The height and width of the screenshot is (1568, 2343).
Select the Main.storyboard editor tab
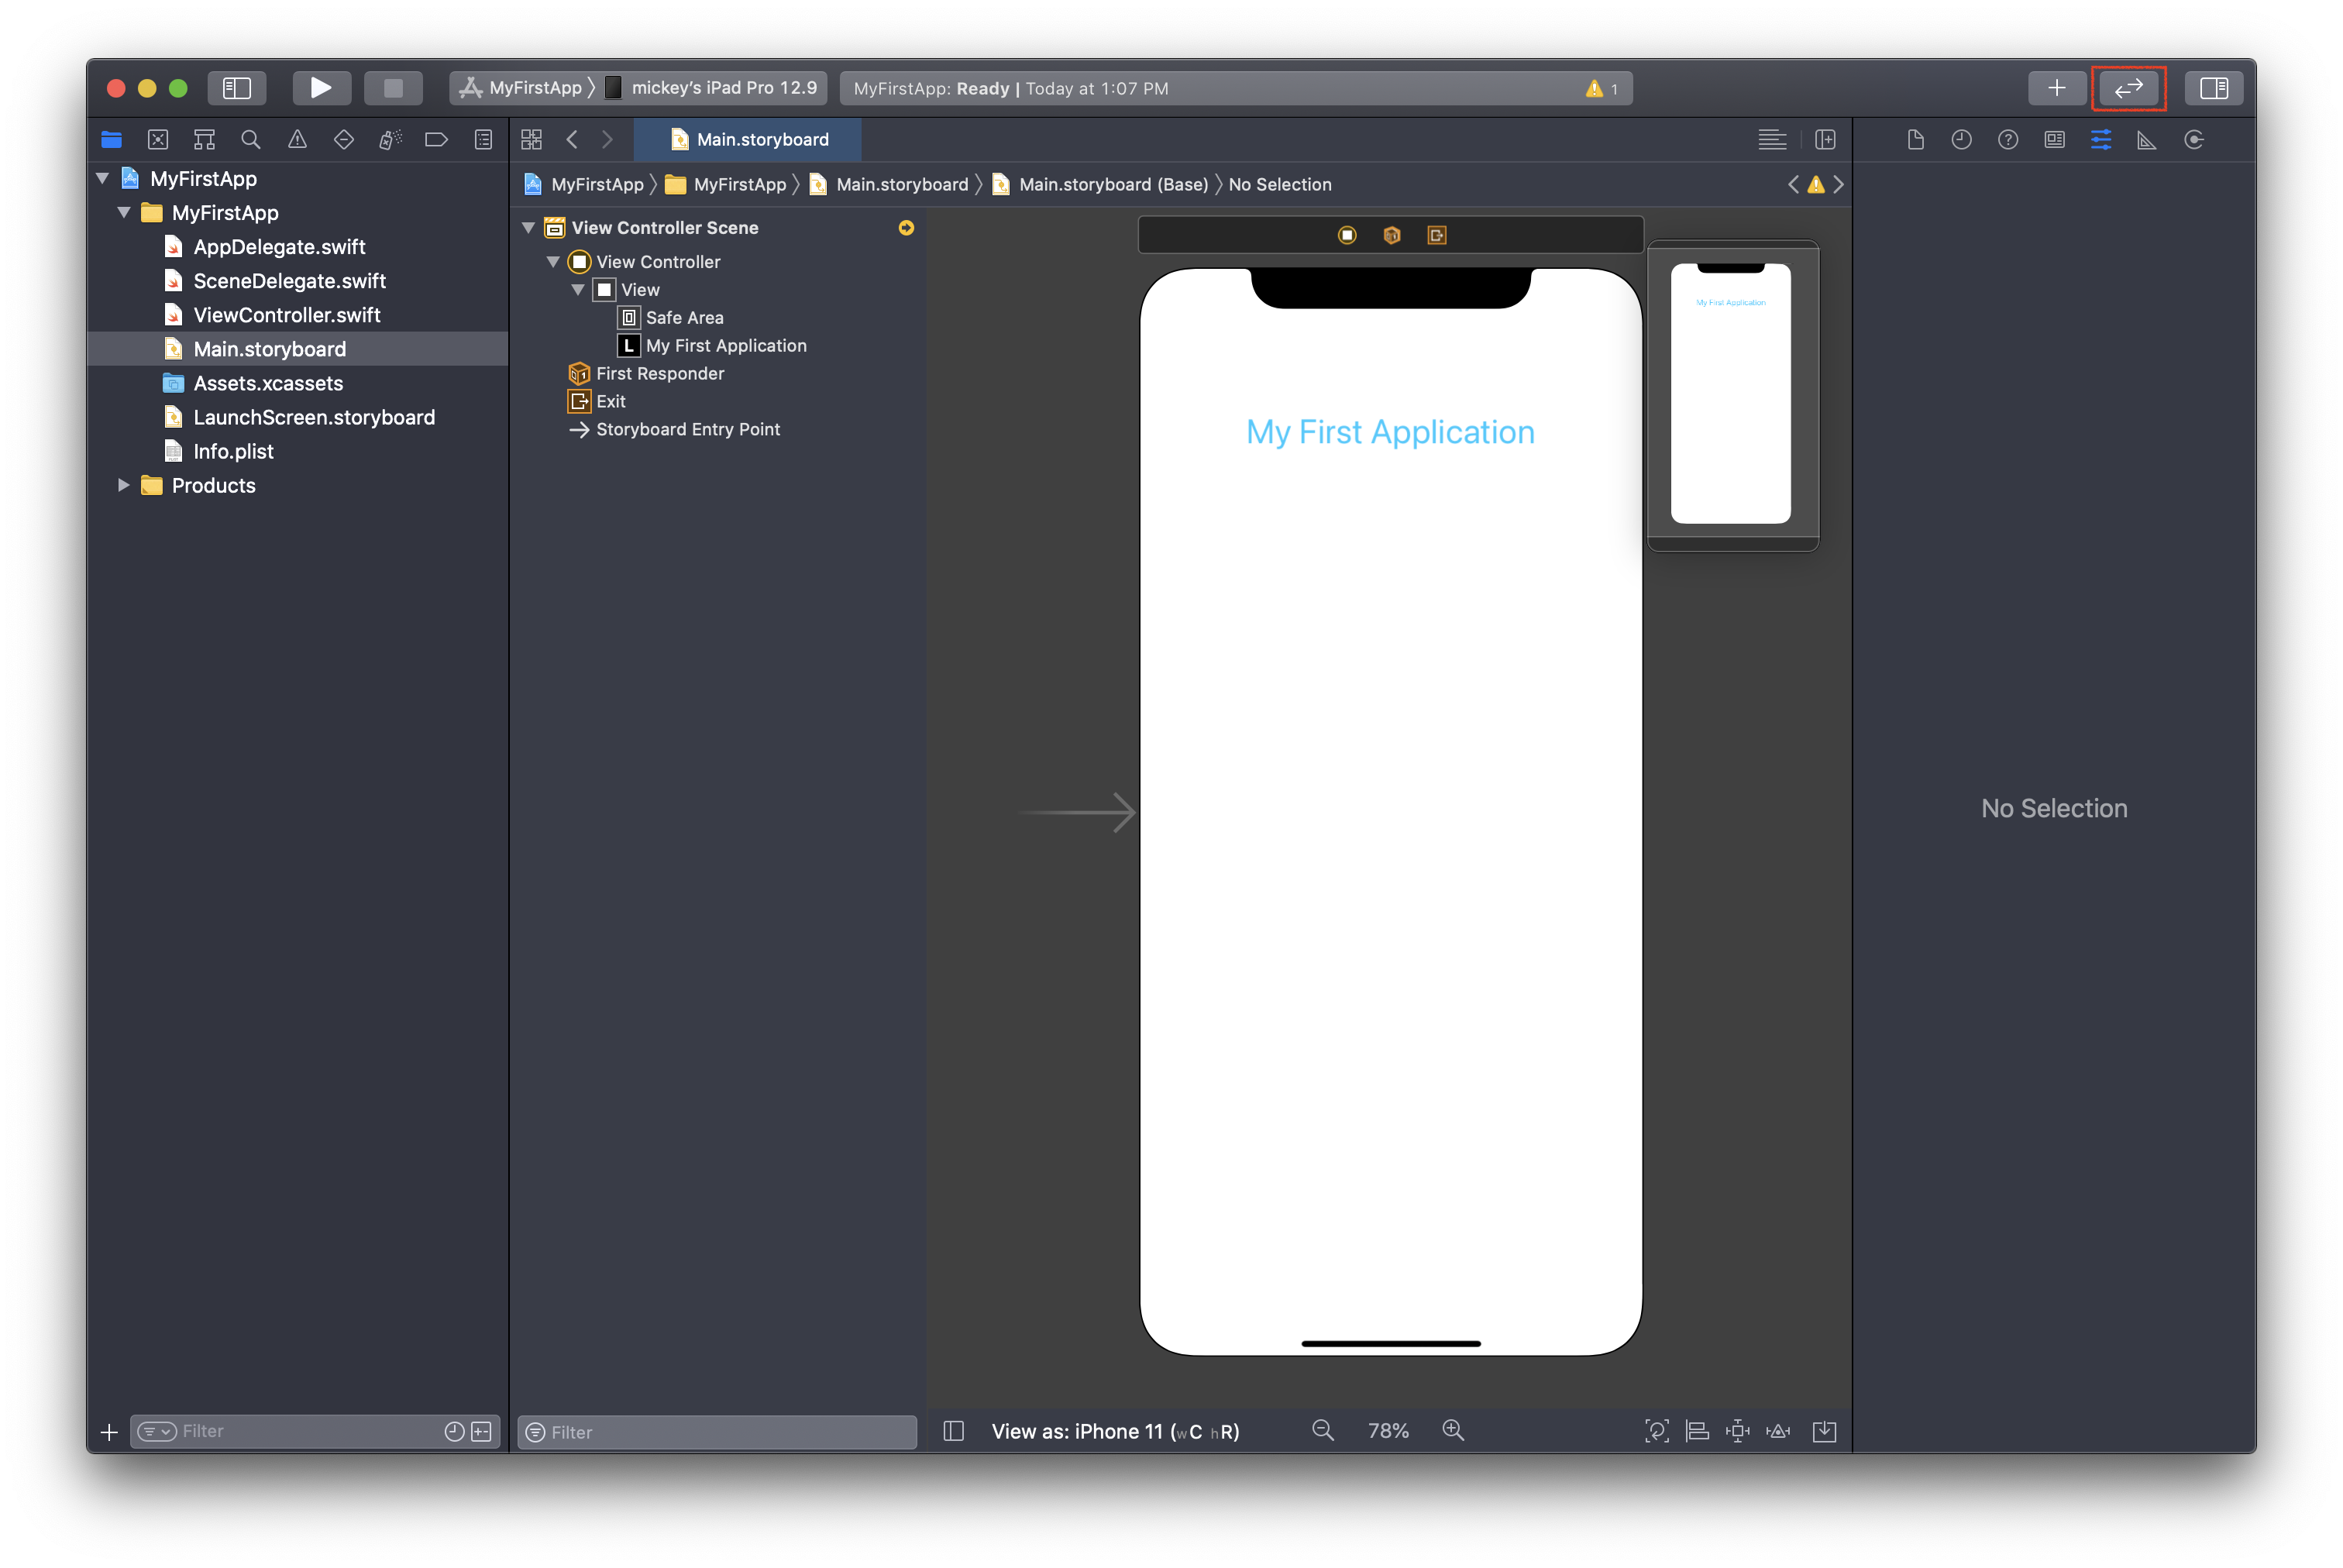point(748,139)
